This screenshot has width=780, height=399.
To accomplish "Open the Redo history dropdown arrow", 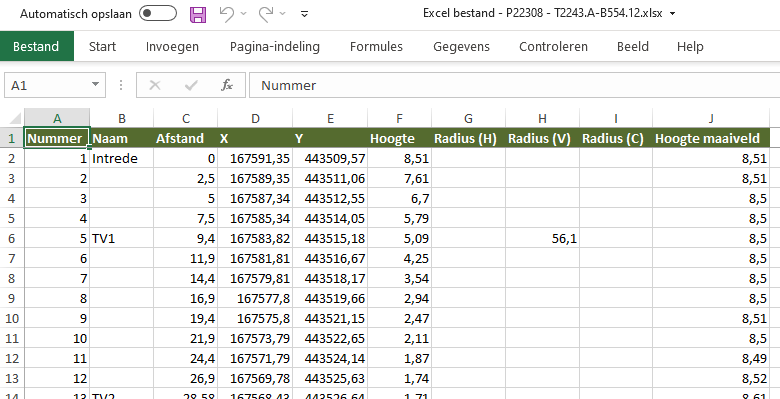I will point(283,14).
